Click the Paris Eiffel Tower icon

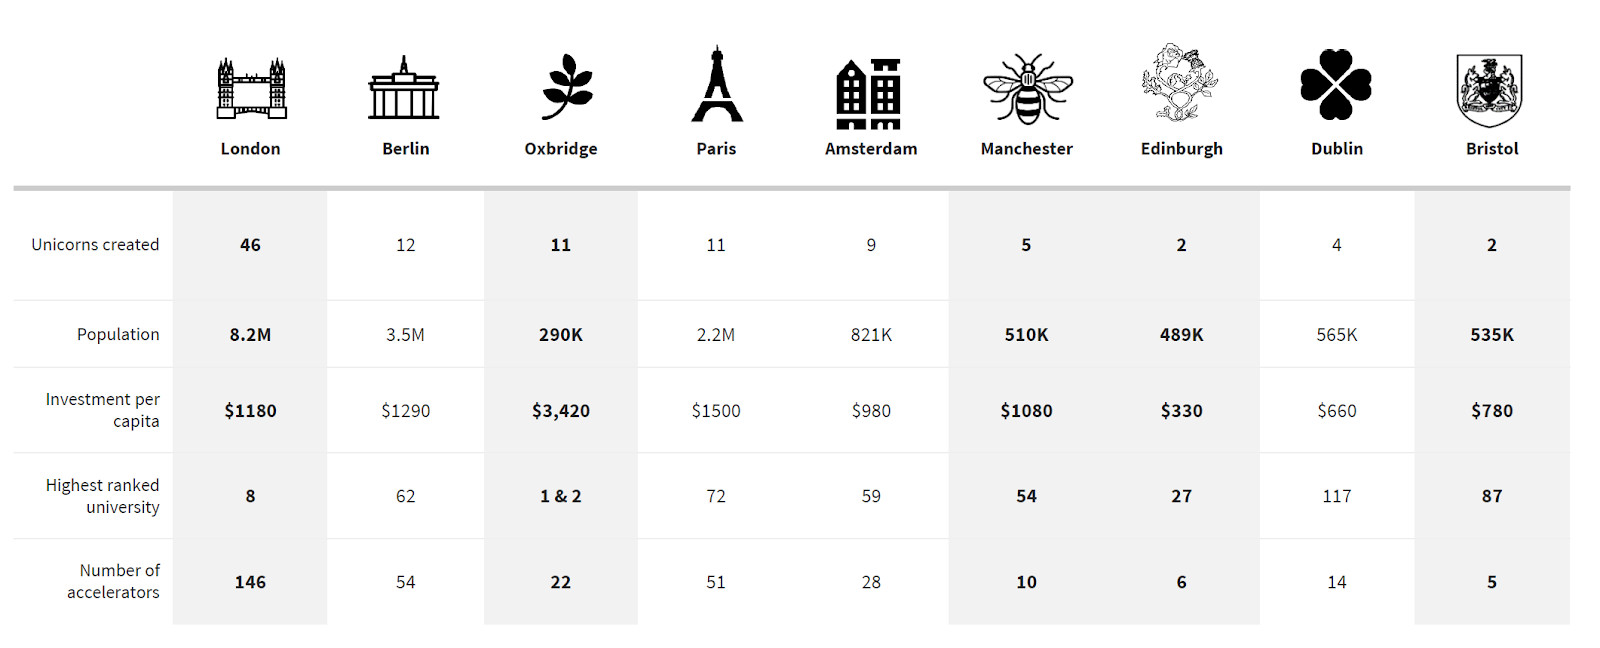pos(717,86)
